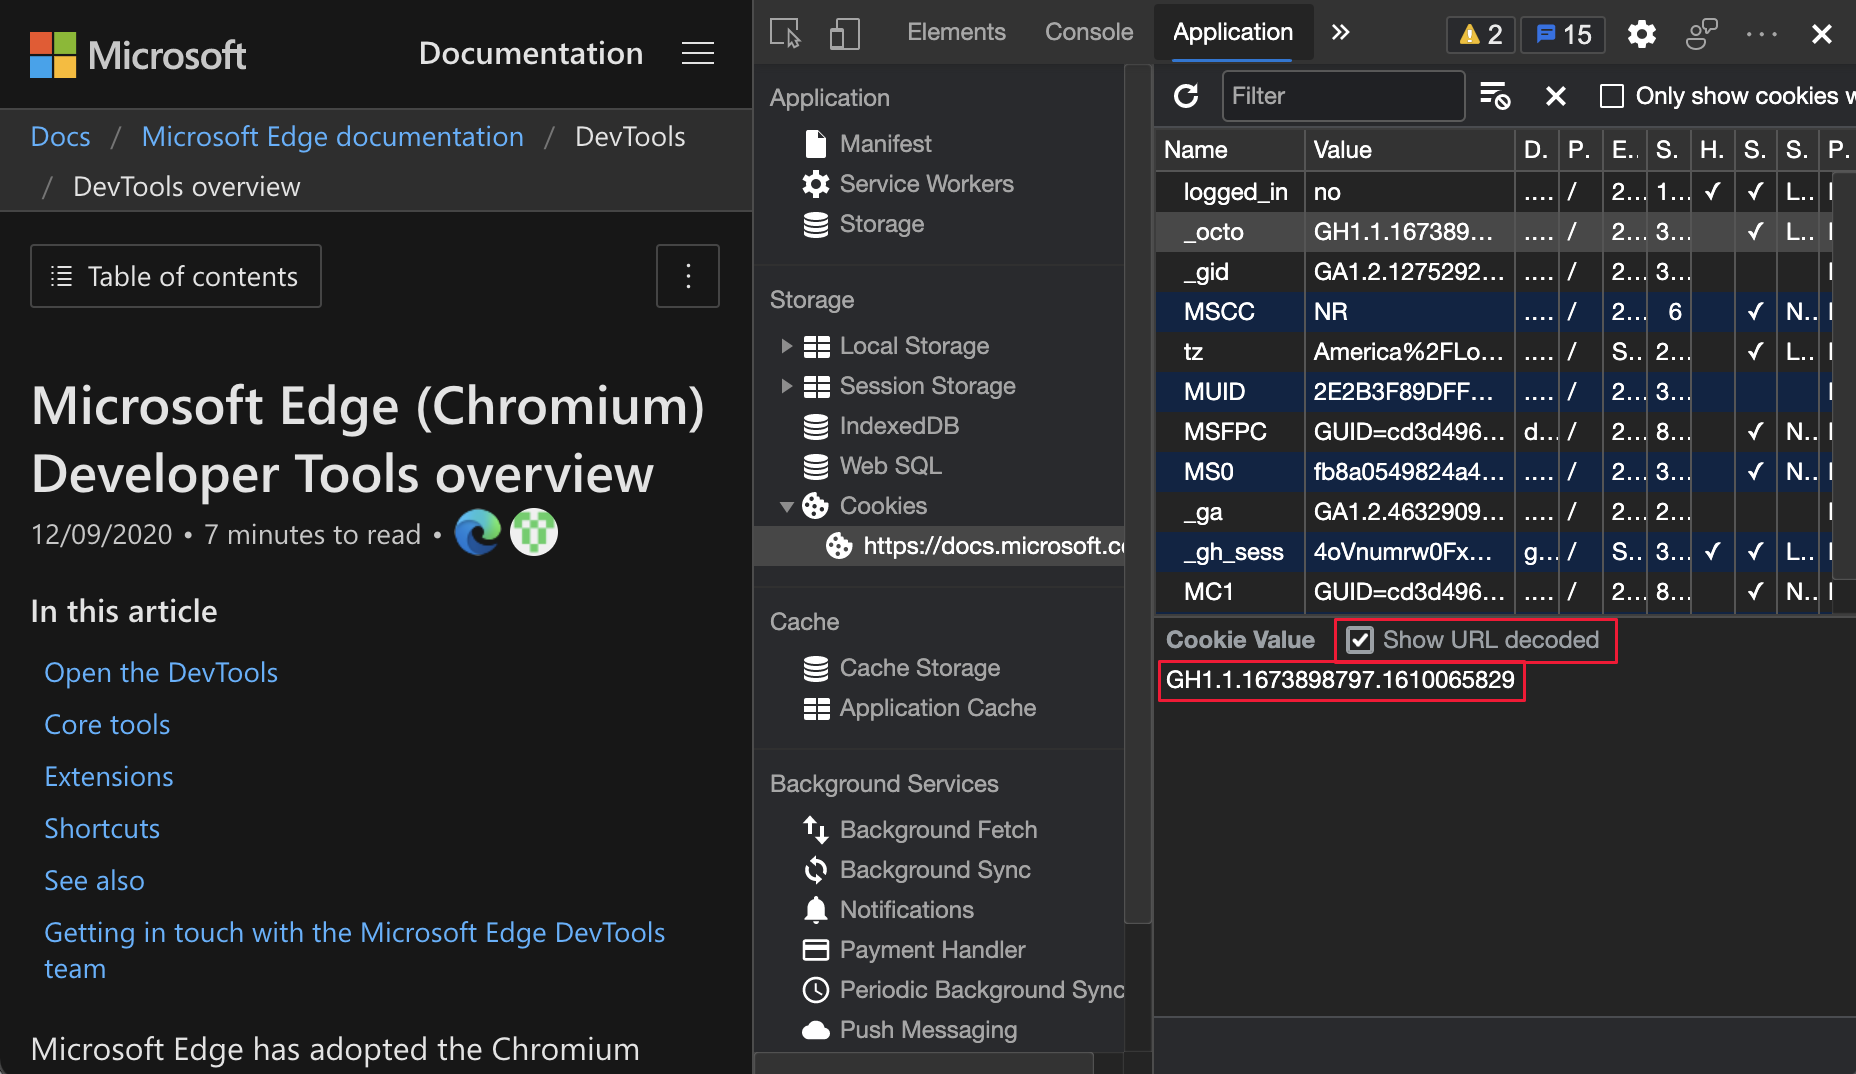The width and height of the screenshot is (1856, 1074).
Task: Open the Microsoft Edge documentation breadcrumb
Action: 332,136
